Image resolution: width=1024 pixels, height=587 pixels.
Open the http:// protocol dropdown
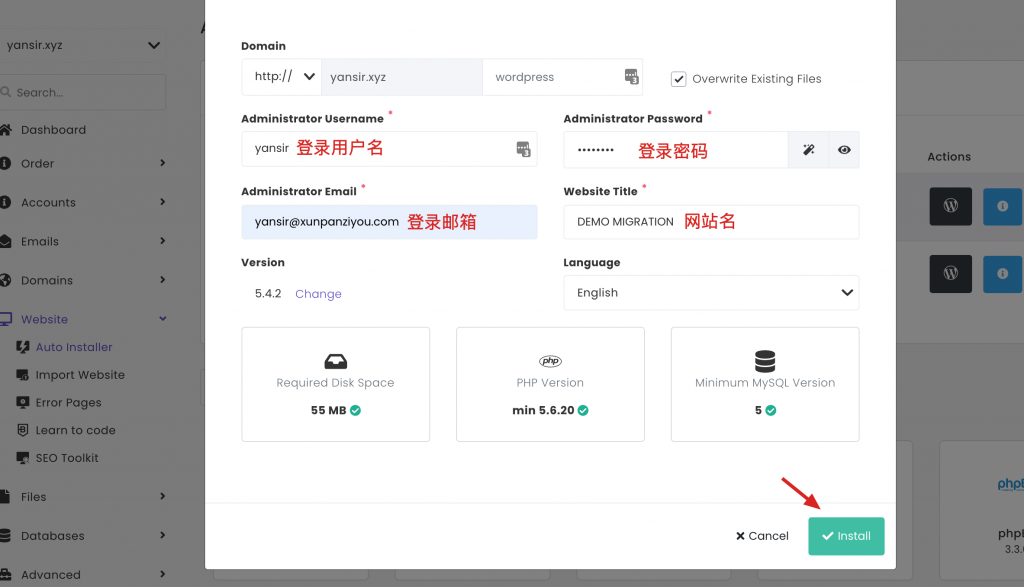pyautogui.click(x=281, y=77)
